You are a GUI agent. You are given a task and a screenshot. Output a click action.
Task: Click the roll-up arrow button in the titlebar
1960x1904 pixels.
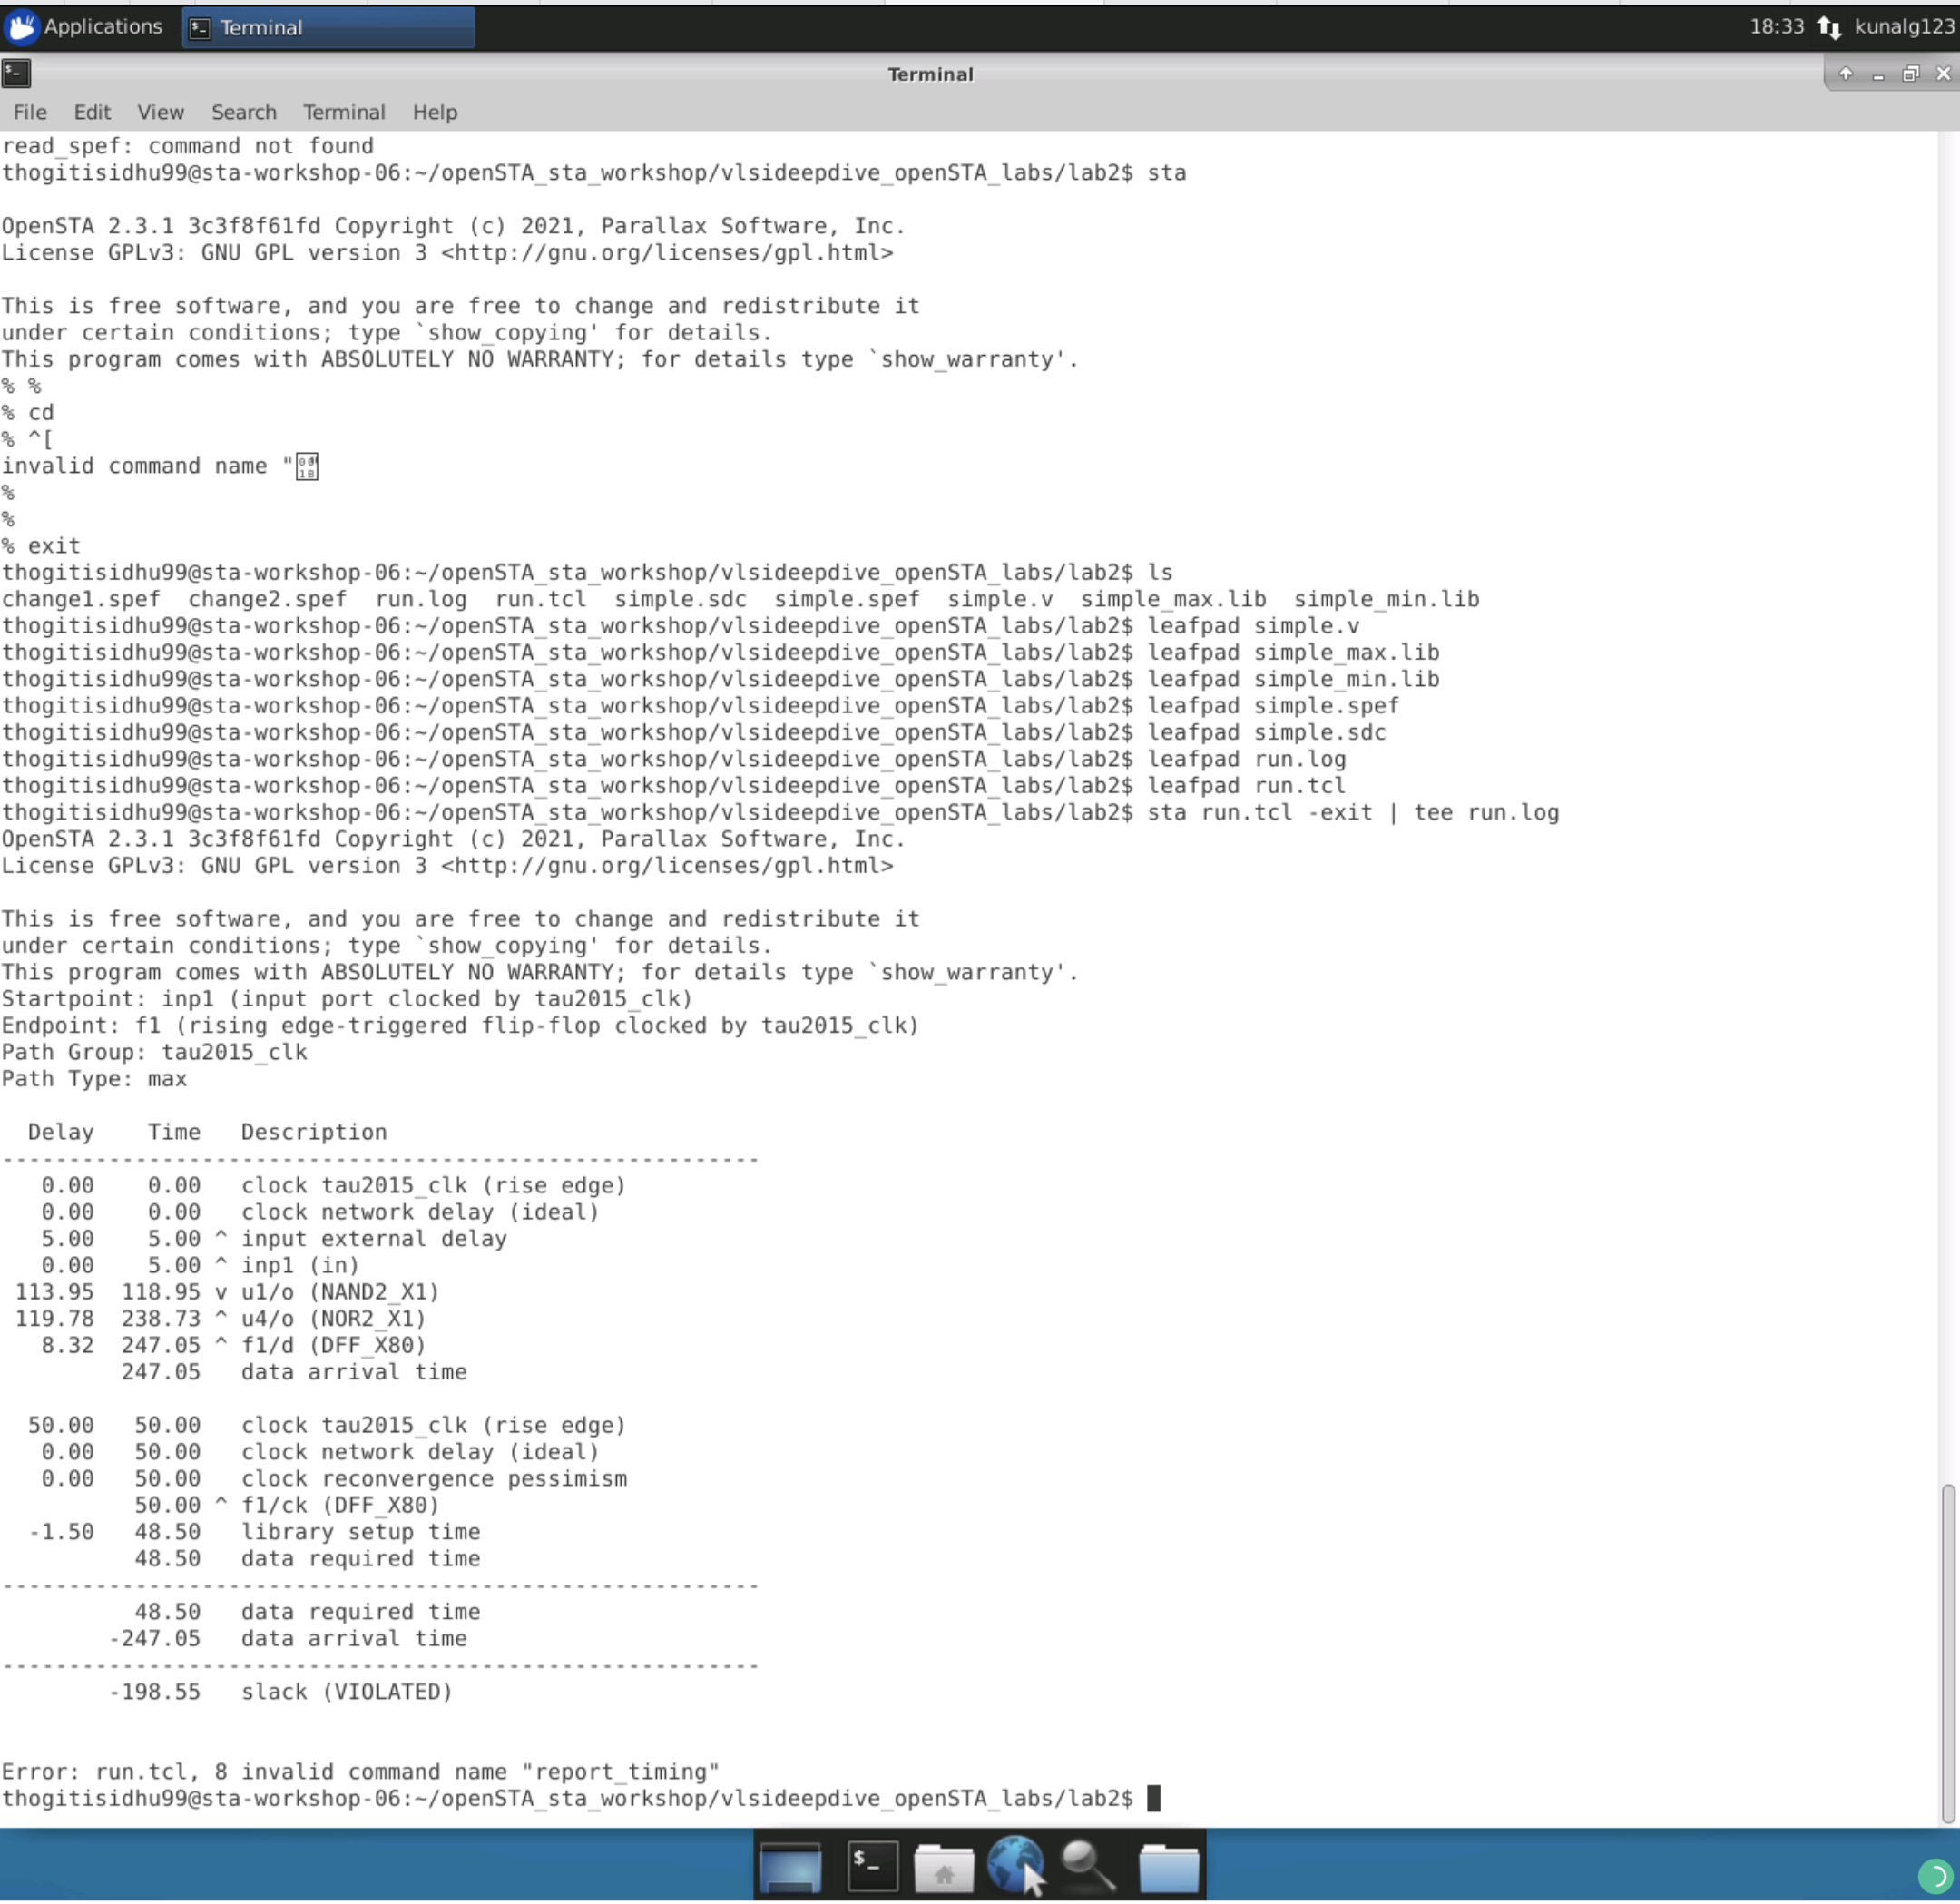(x=1845, y=73)
